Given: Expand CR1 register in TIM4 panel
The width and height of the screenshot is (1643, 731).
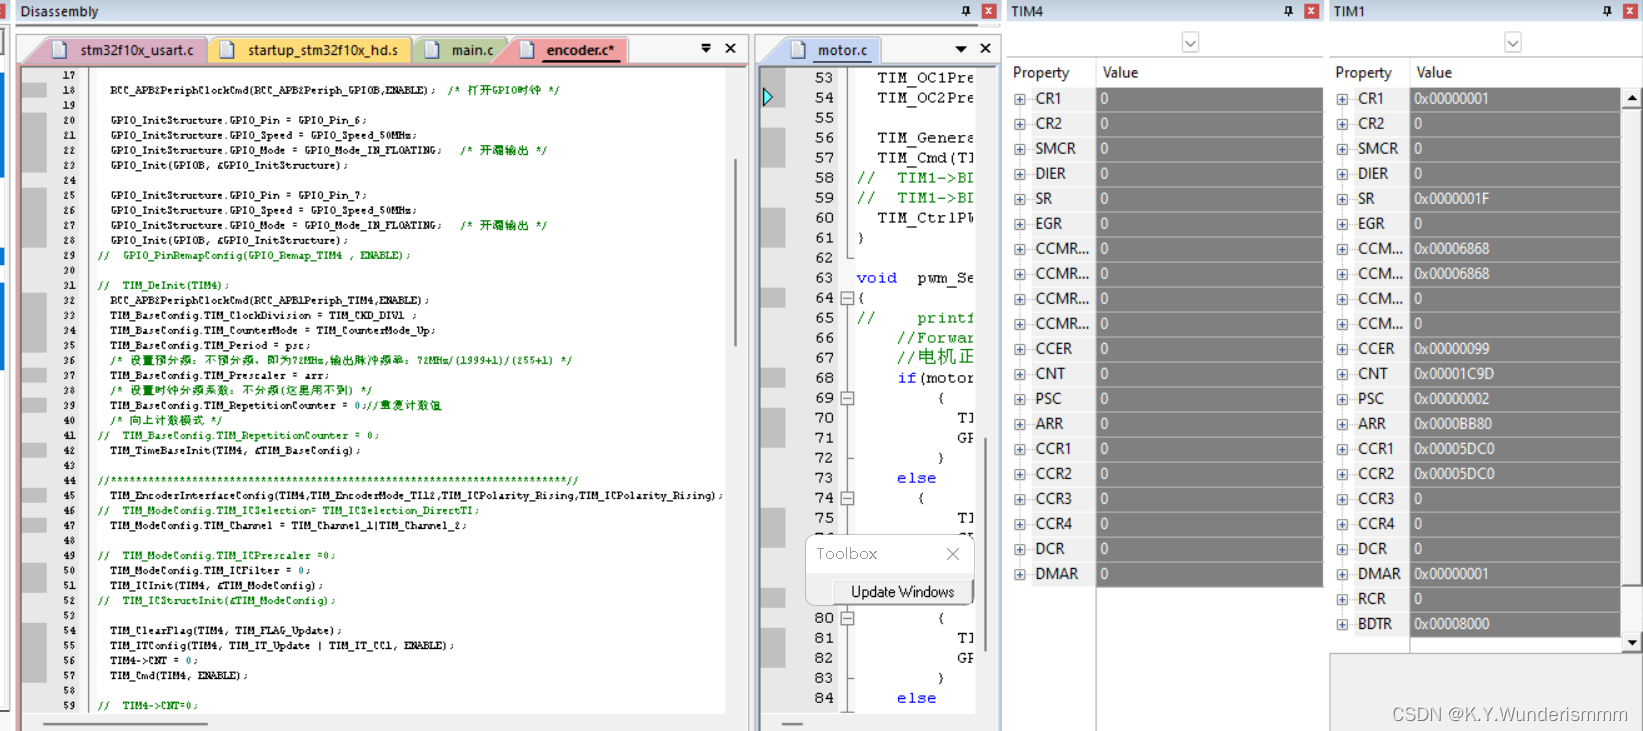Looking at the screenshot, I should (x=1020, y=99).
